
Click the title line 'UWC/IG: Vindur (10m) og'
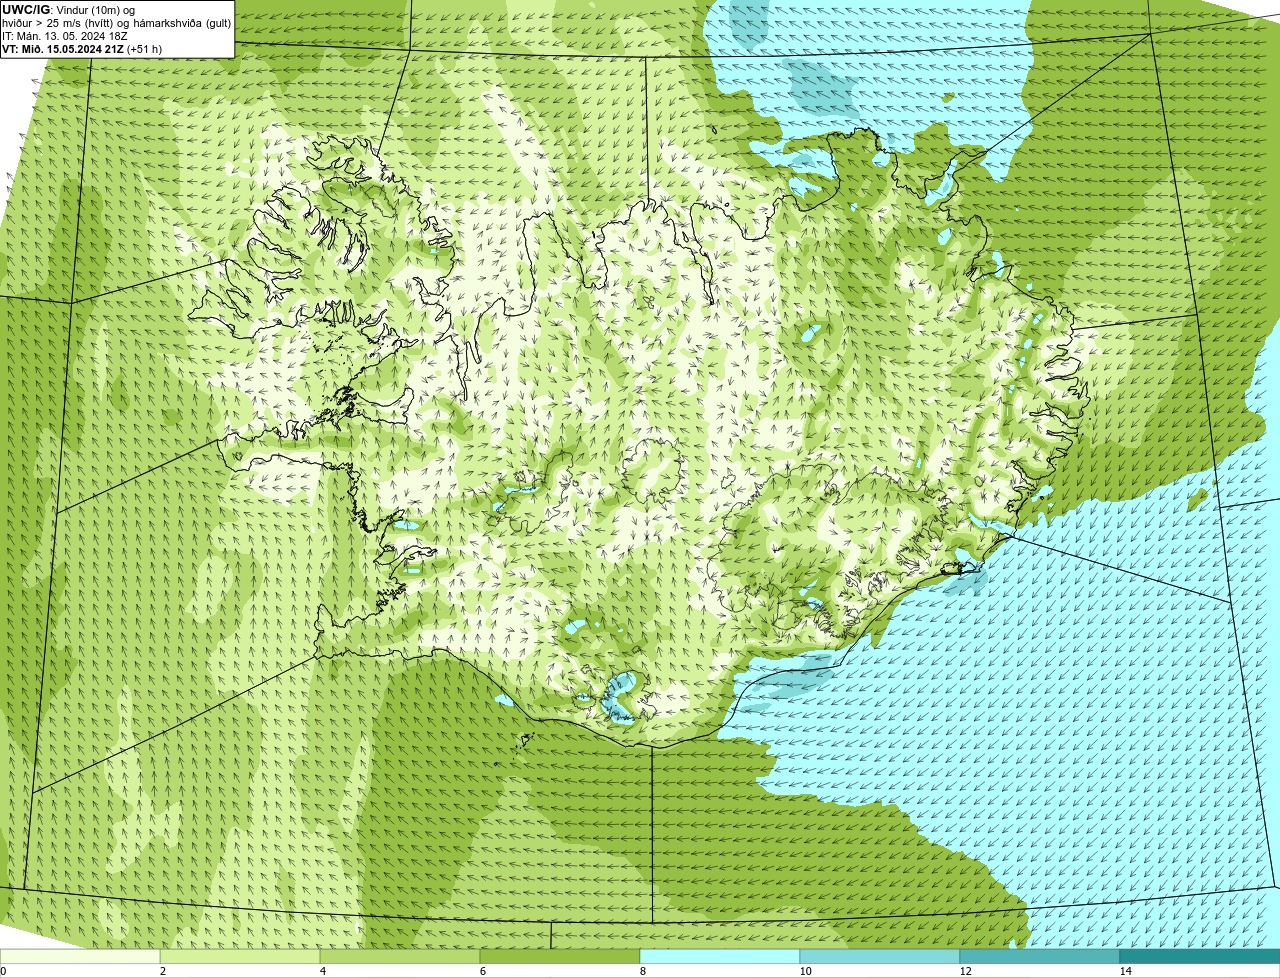68,10
